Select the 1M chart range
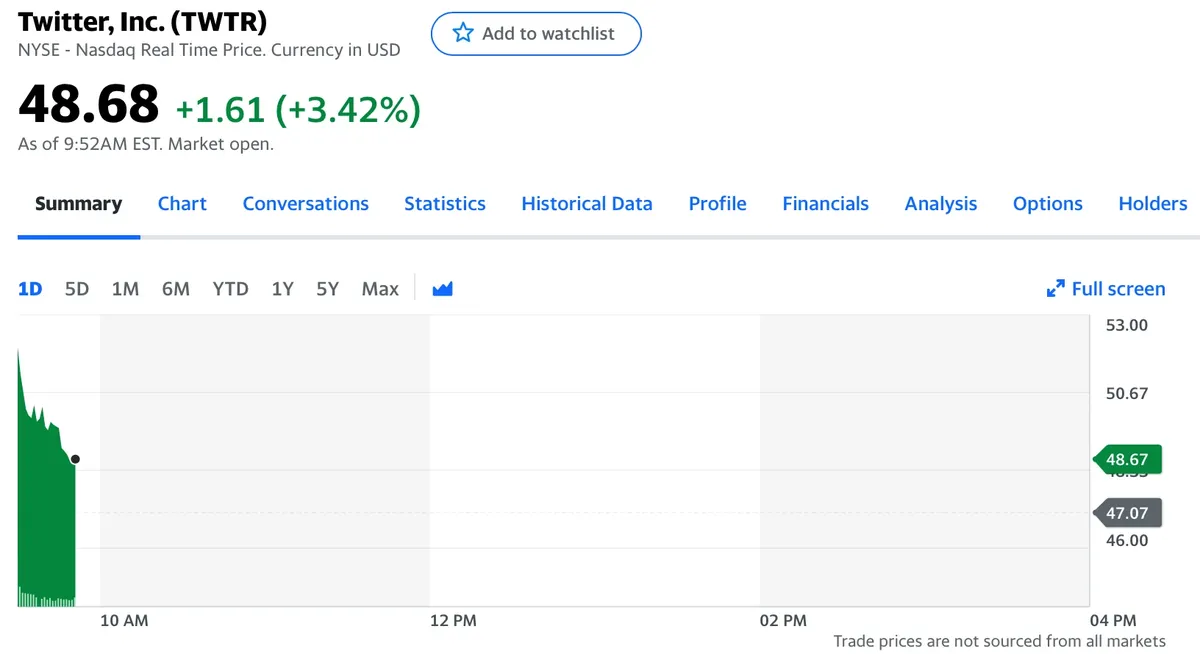The height and width of the screenshot is (654, 1200). coord(125,289)
